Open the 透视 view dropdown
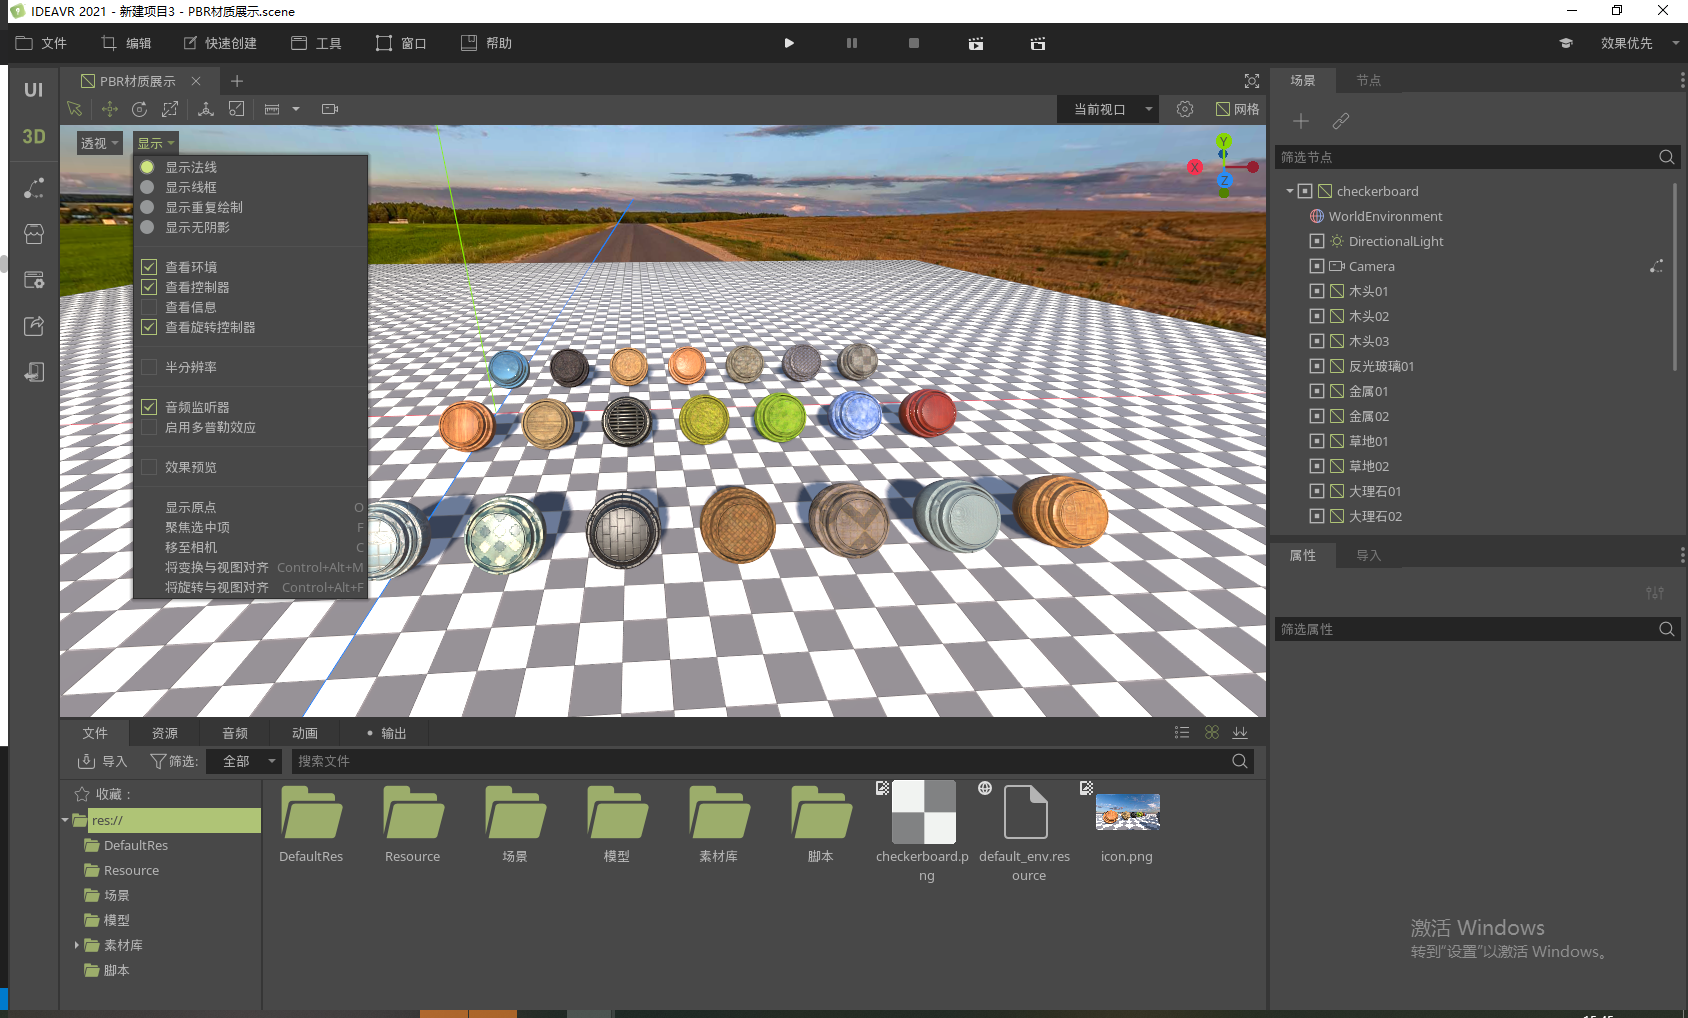The height and width of the screenshot is (1018, 1688). tap(100, 143)
